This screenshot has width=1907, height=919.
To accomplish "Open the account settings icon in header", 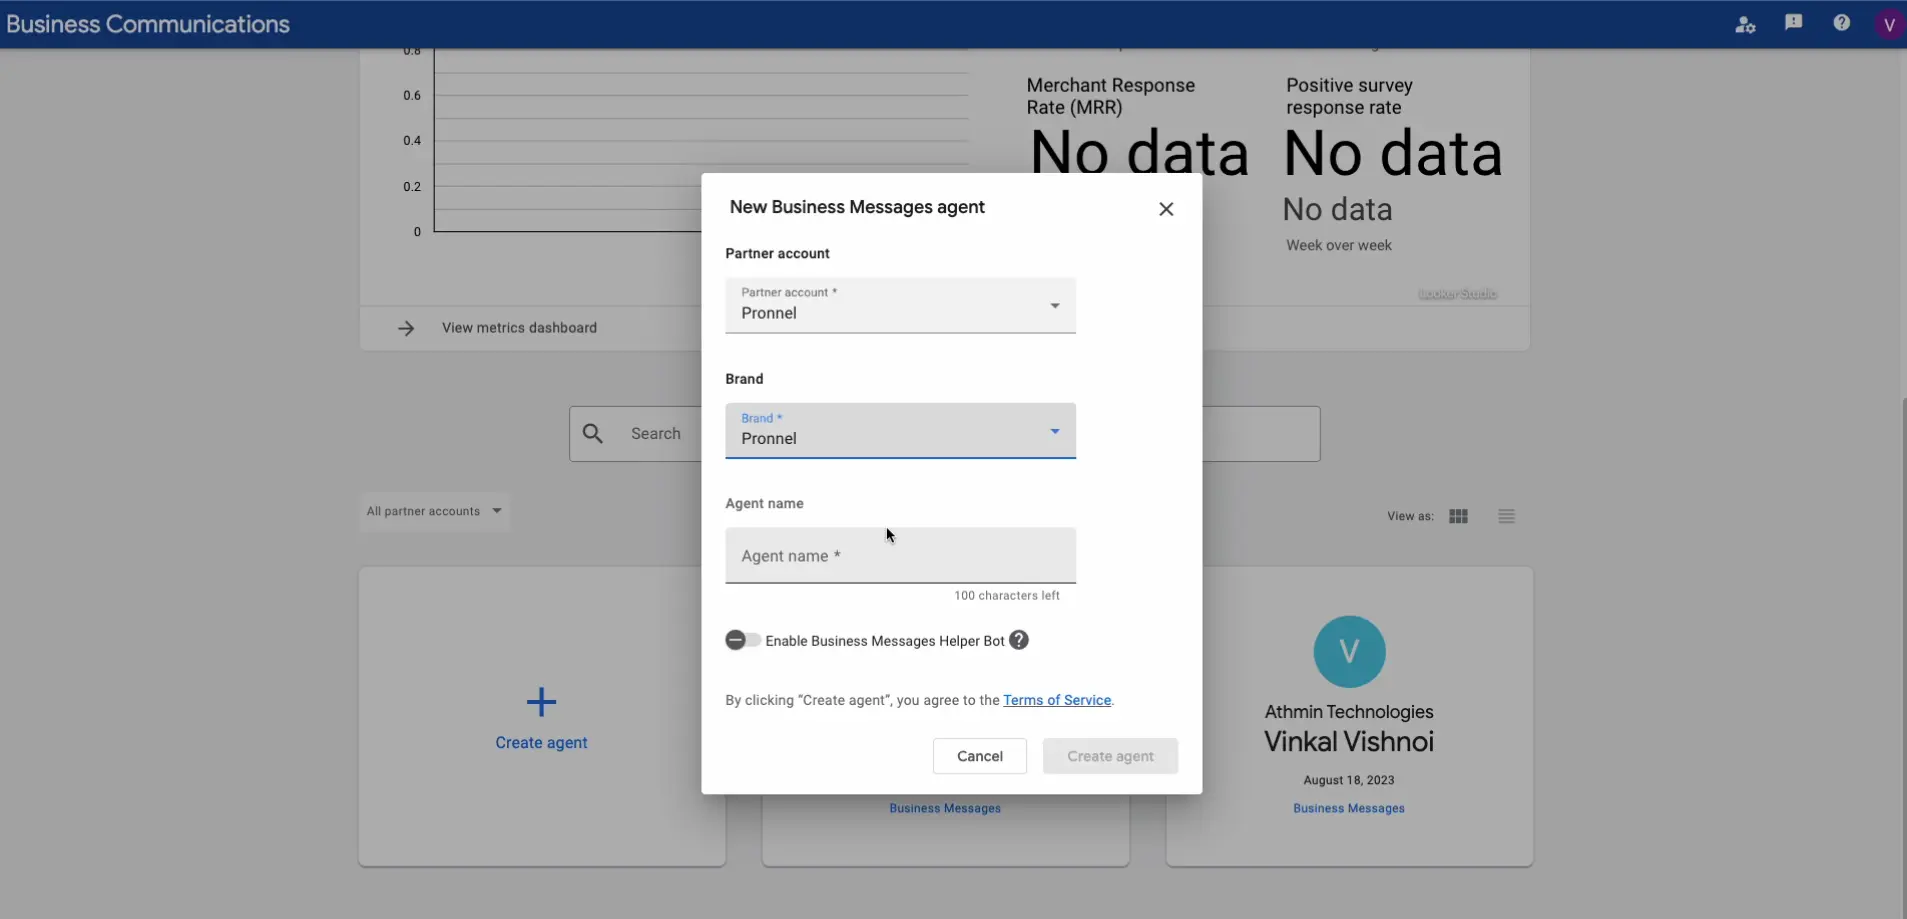I will [1745, 24].
